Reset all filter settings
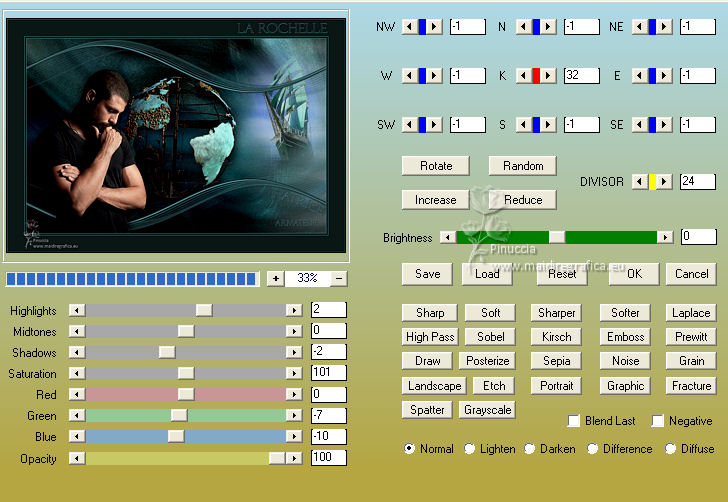The width and height of the screenshot is (728, 502). pos(562,274)
